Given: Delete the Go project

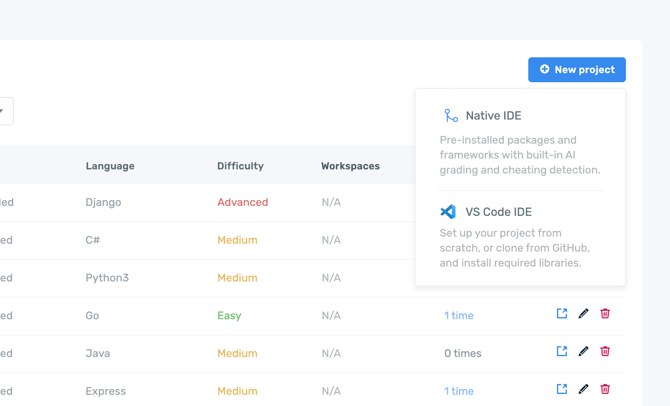Looking at the screenshot, I should (x=605, y=314).
